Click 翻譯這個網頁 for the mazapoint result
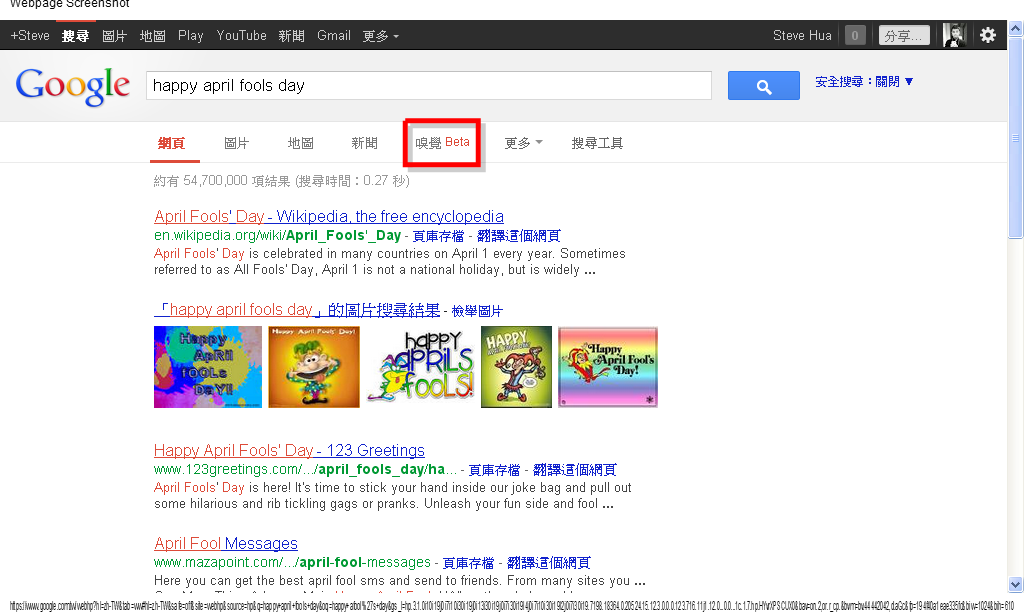 [x=549, y=563]
